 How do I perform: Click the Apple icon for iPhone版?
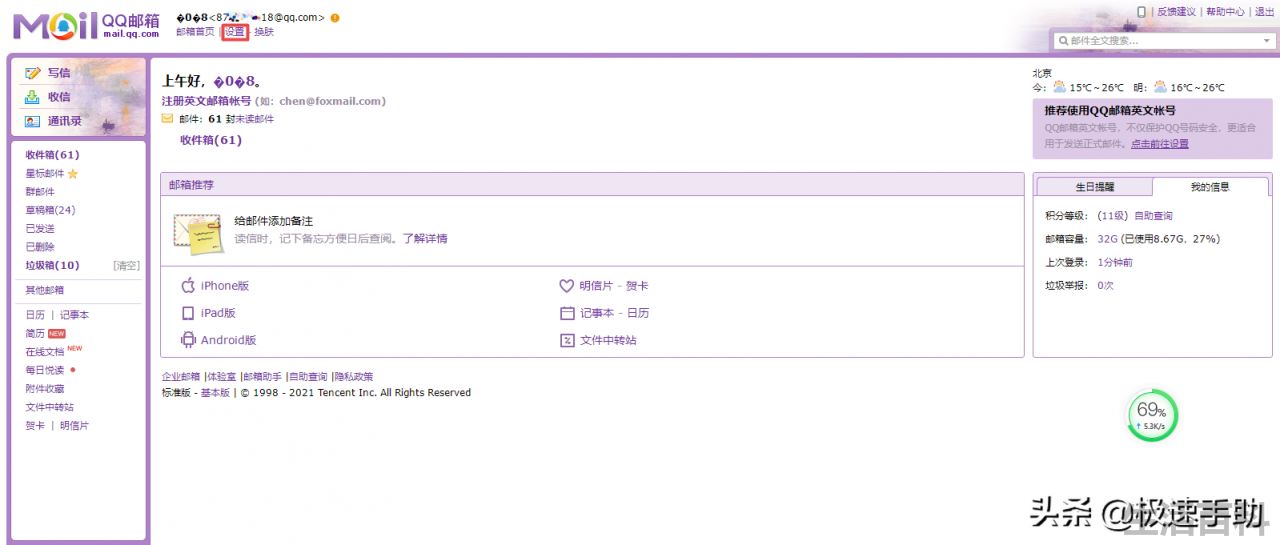tap(187, 286)
